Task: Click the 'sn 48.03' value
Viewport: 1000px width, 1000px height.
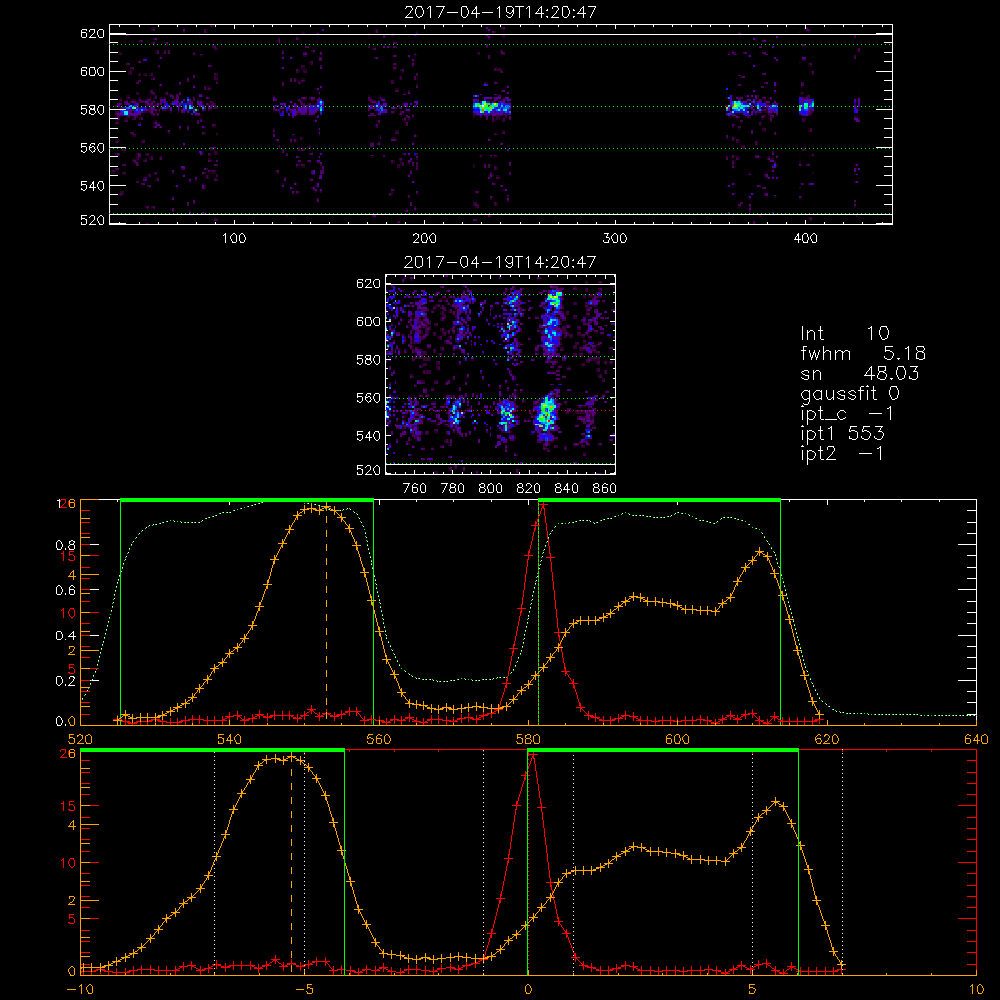Action: coord(860,373)
